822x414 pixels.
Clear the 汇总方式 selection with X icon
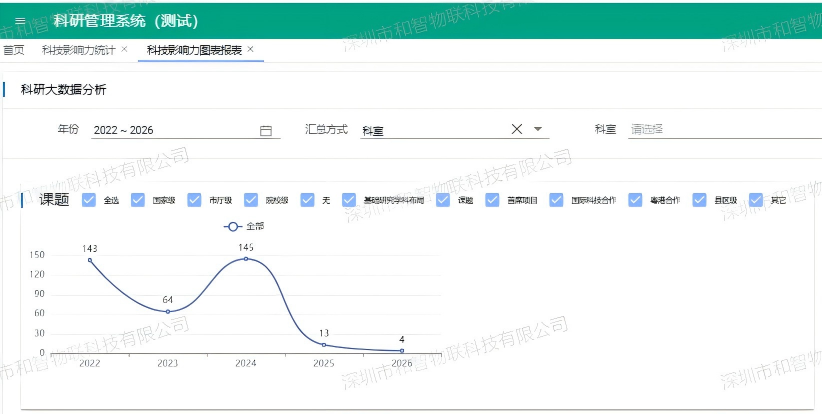516,129
